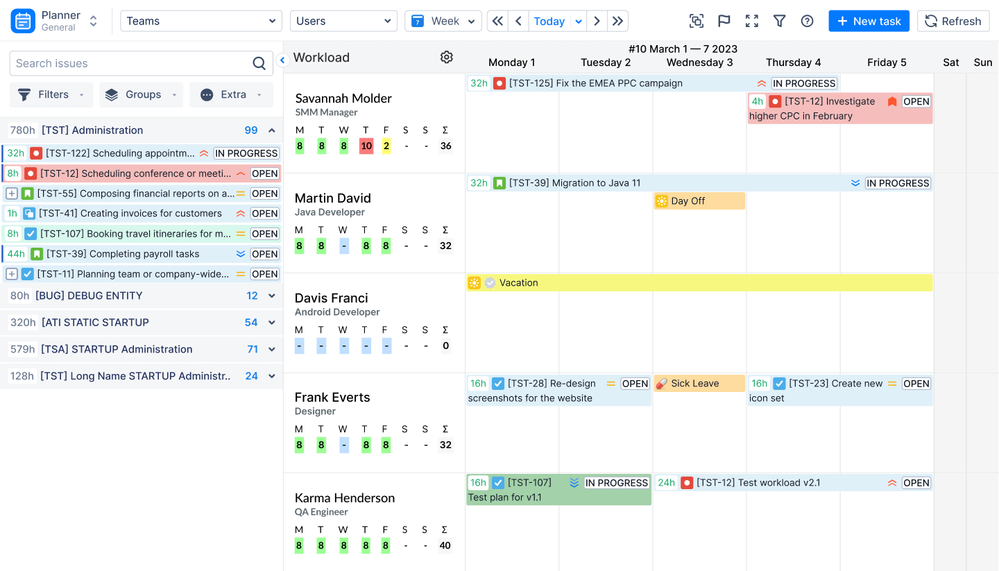
Task: Expand the [ATI STATIC STARTUP group
Action: pos(272,322)
